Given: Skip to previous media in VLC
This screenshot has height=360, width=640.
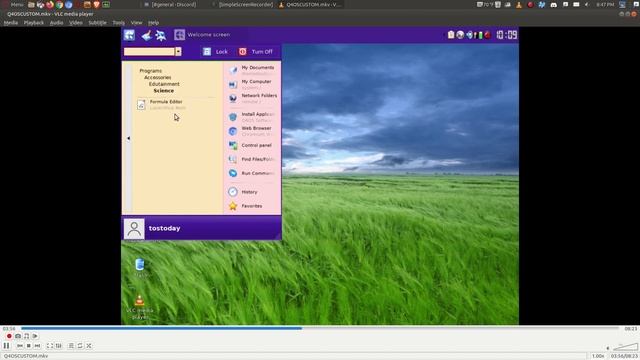Looking at the screenshot, I should [x=20, y=346].
